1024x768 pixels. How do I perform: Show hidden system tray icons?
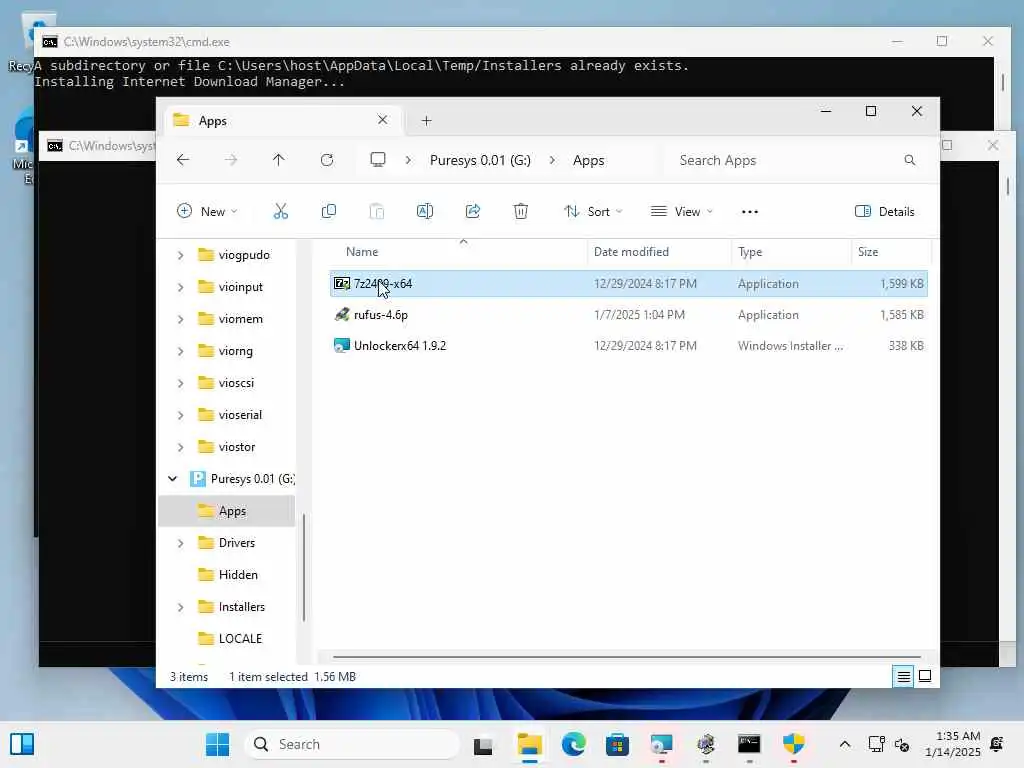click(x=844, y=744)
